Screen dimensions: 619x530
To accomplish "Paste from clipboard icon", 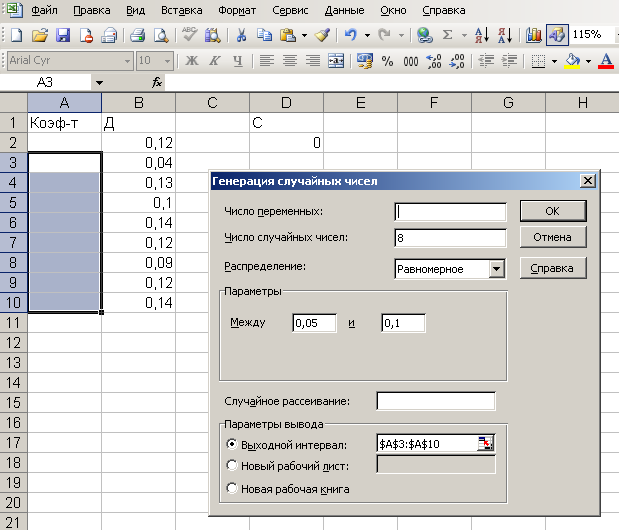I will (288, 35).
